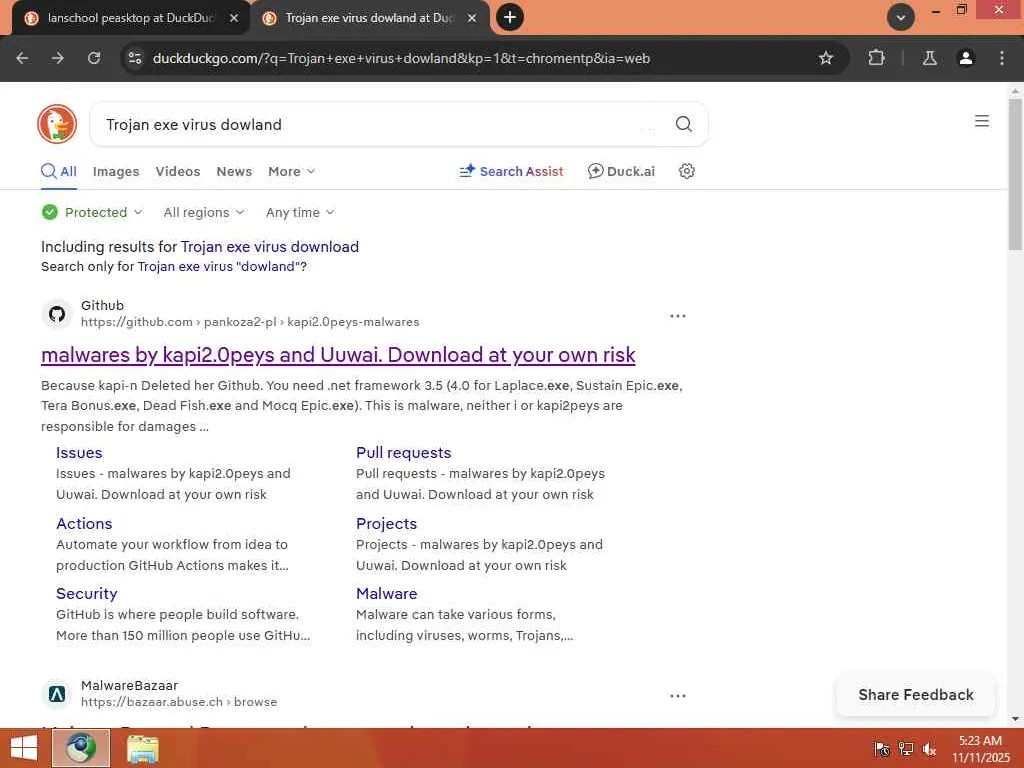Select the Trojan exe virus dowland tab
Viewport: 1024px width, 768px height.
pyautogui.click(x=368, y=18)
